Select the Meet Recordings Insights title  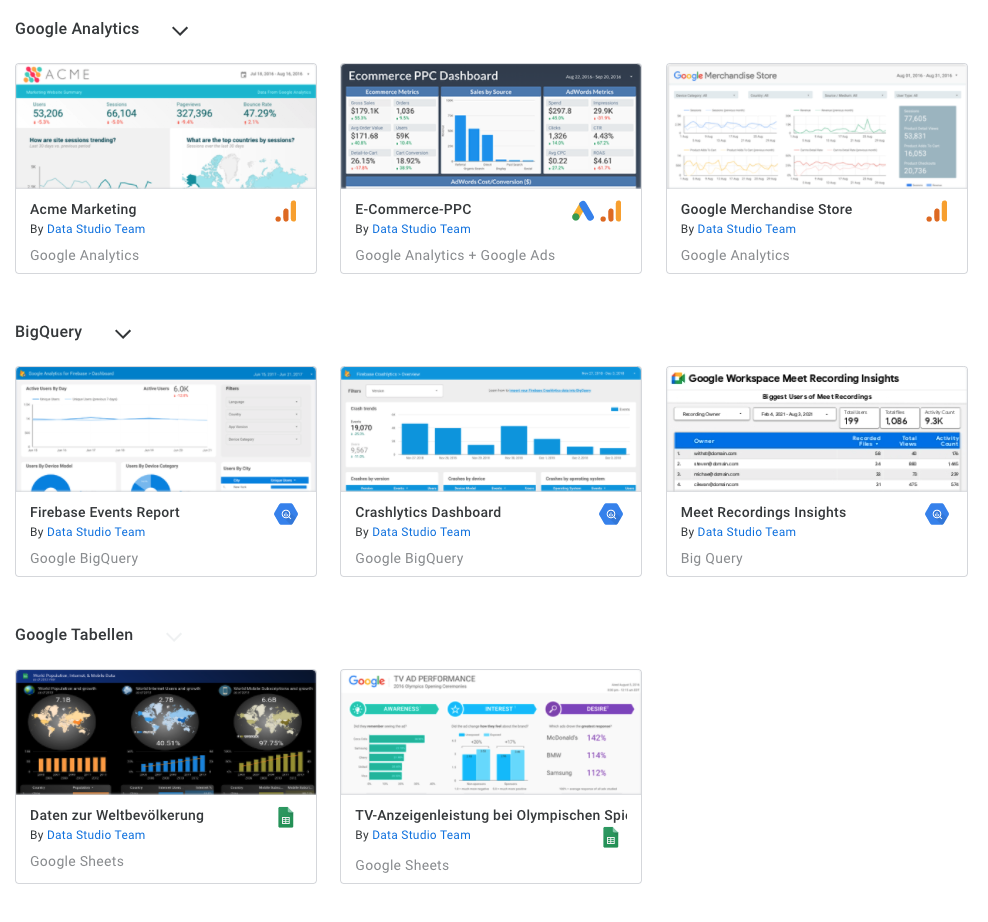763,512
